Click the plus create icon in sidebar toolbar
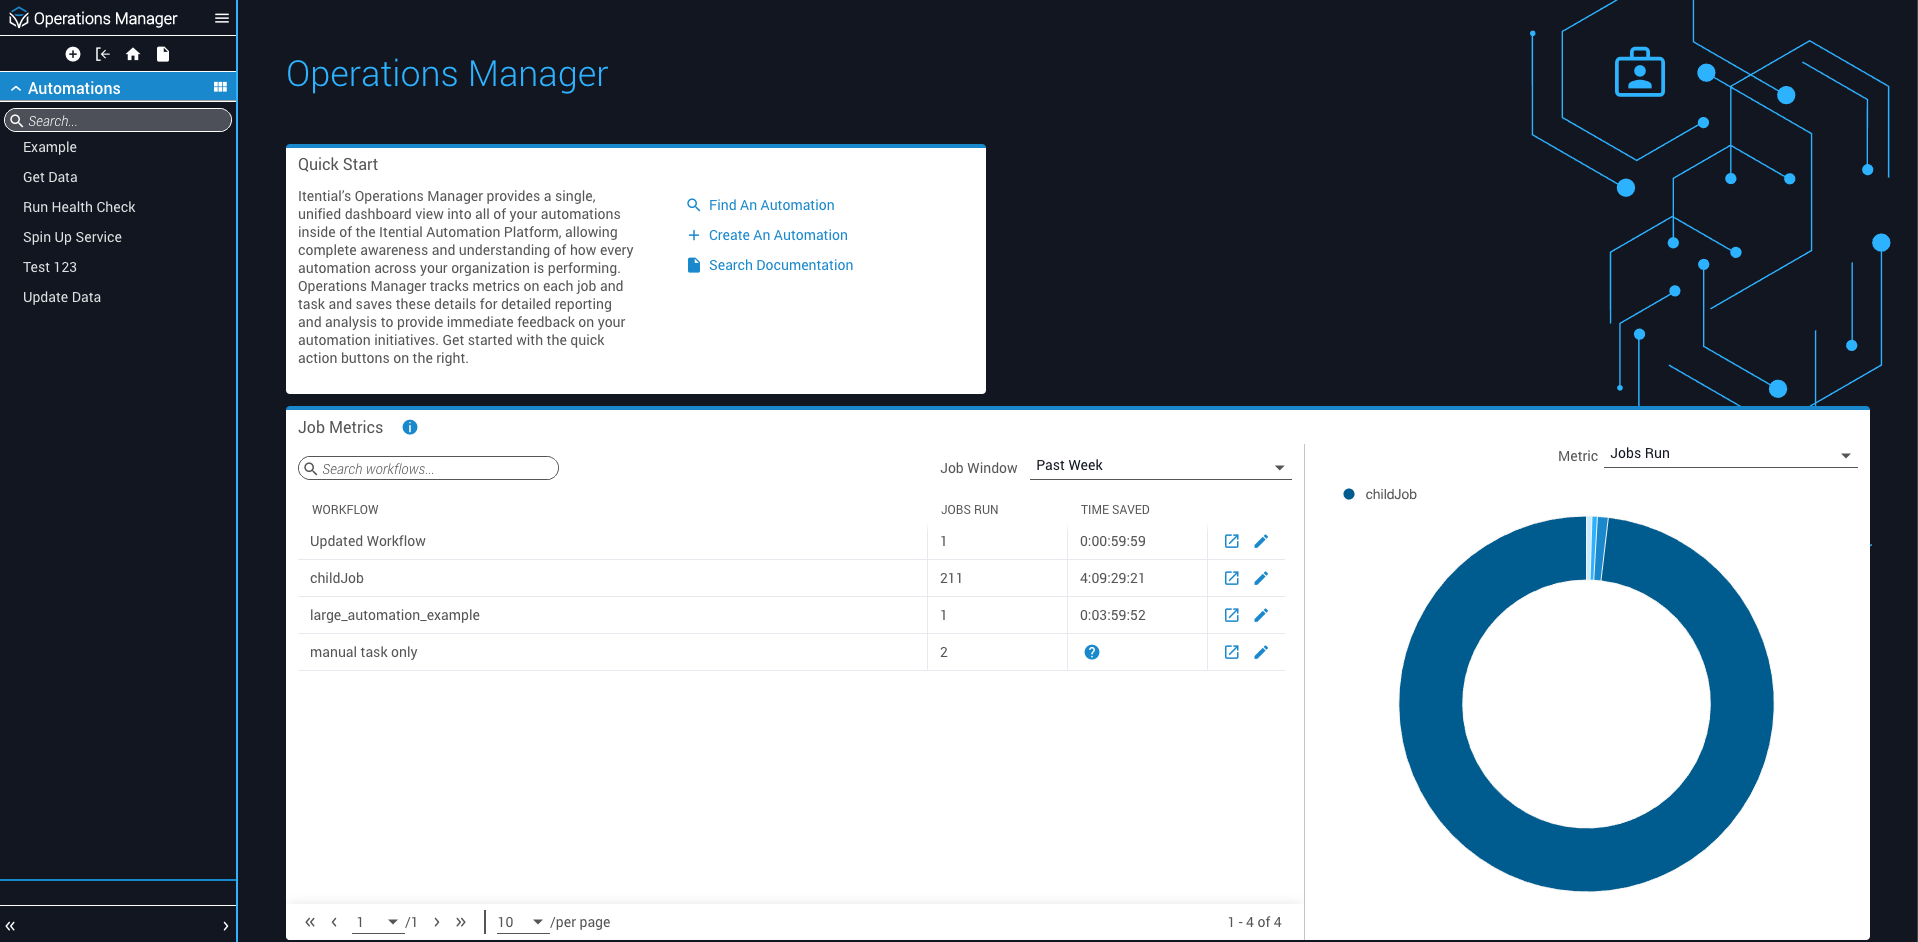This screenshot has height=942, width=1918. click(73, 54)
